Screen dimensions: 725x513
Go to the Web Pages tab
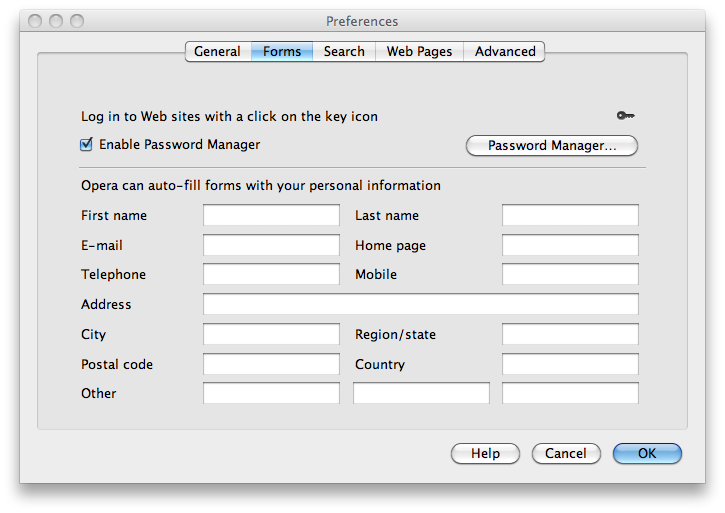click(419, 52)
